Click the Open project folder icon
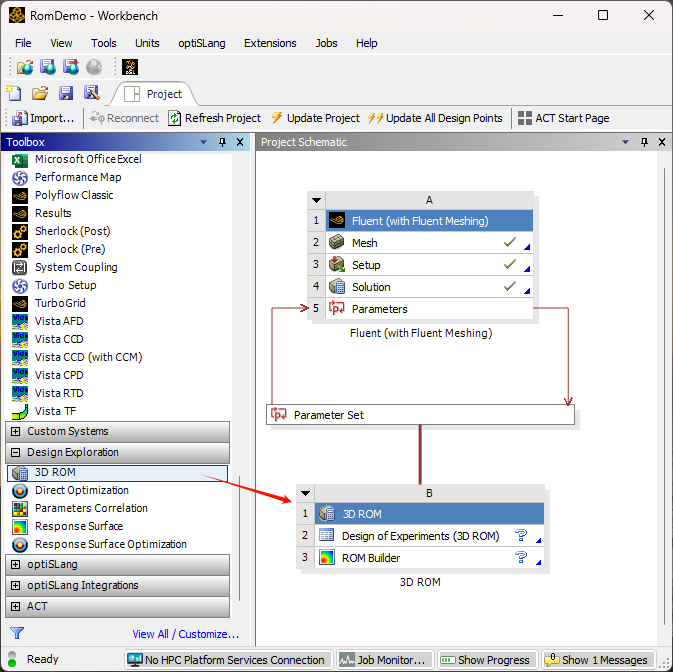673x672 pixels. (40, 93)
